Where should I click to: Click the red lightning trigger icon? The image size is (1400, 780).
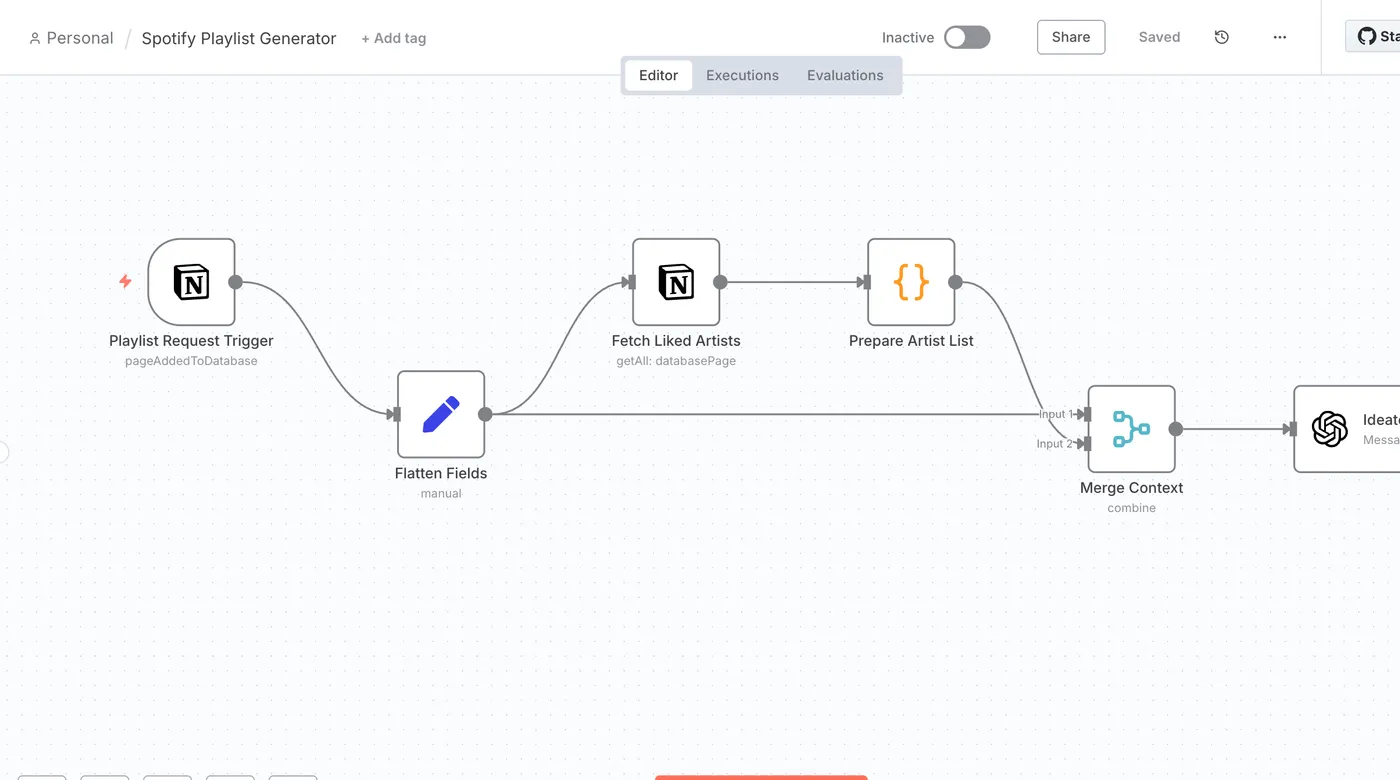[125, 282]
